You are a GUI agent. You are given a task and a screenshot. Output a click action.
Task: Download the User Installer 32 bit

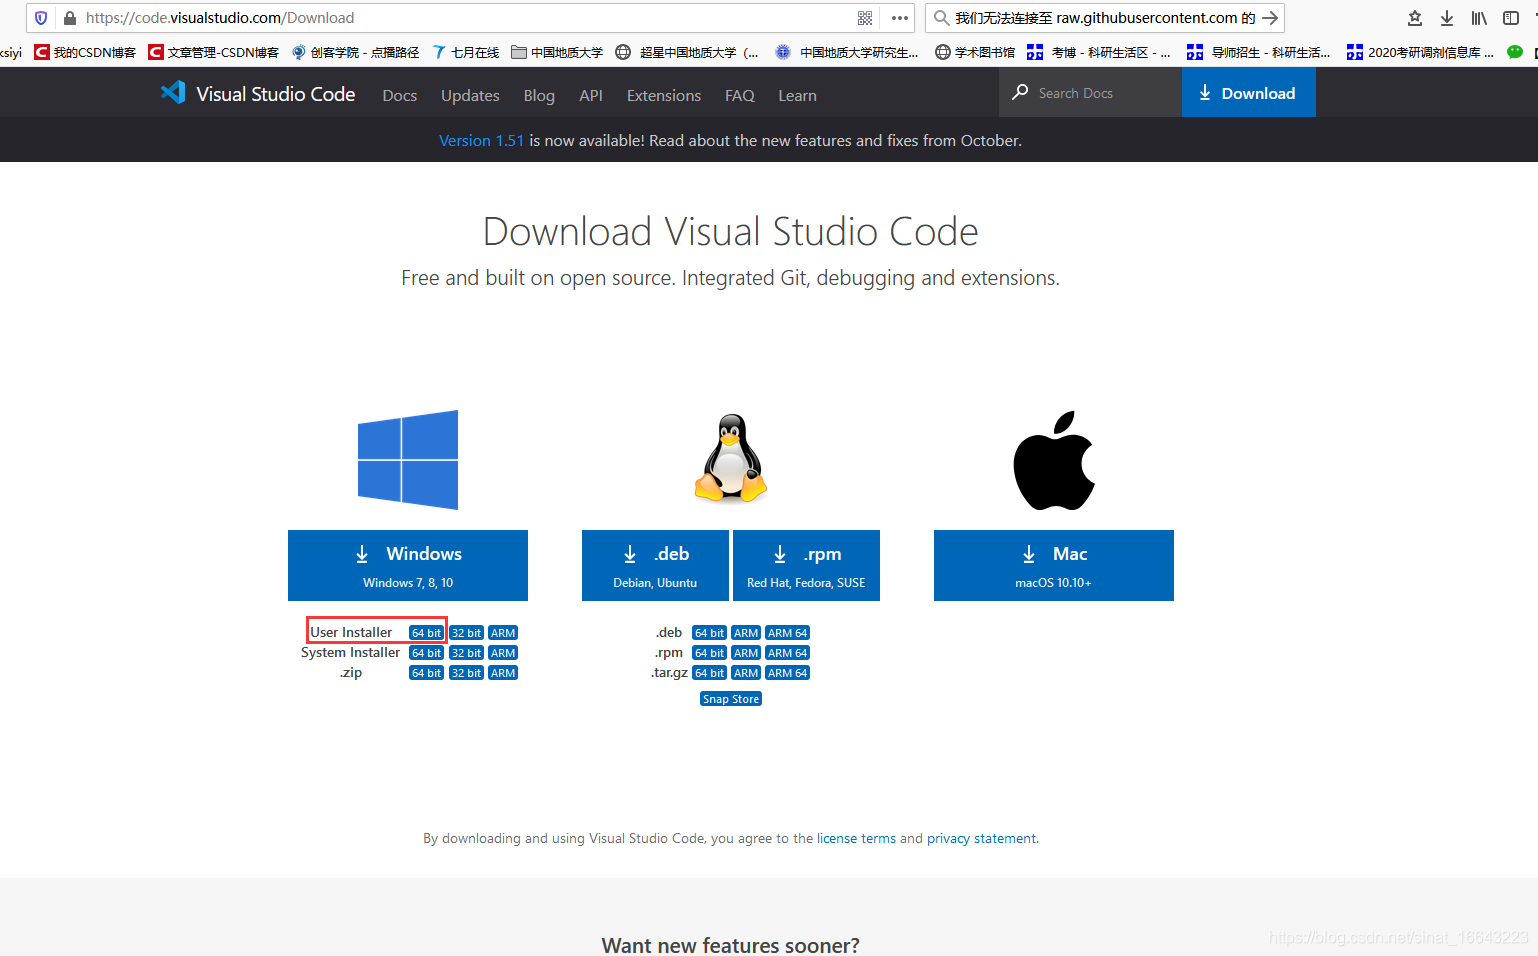(466, 633)
